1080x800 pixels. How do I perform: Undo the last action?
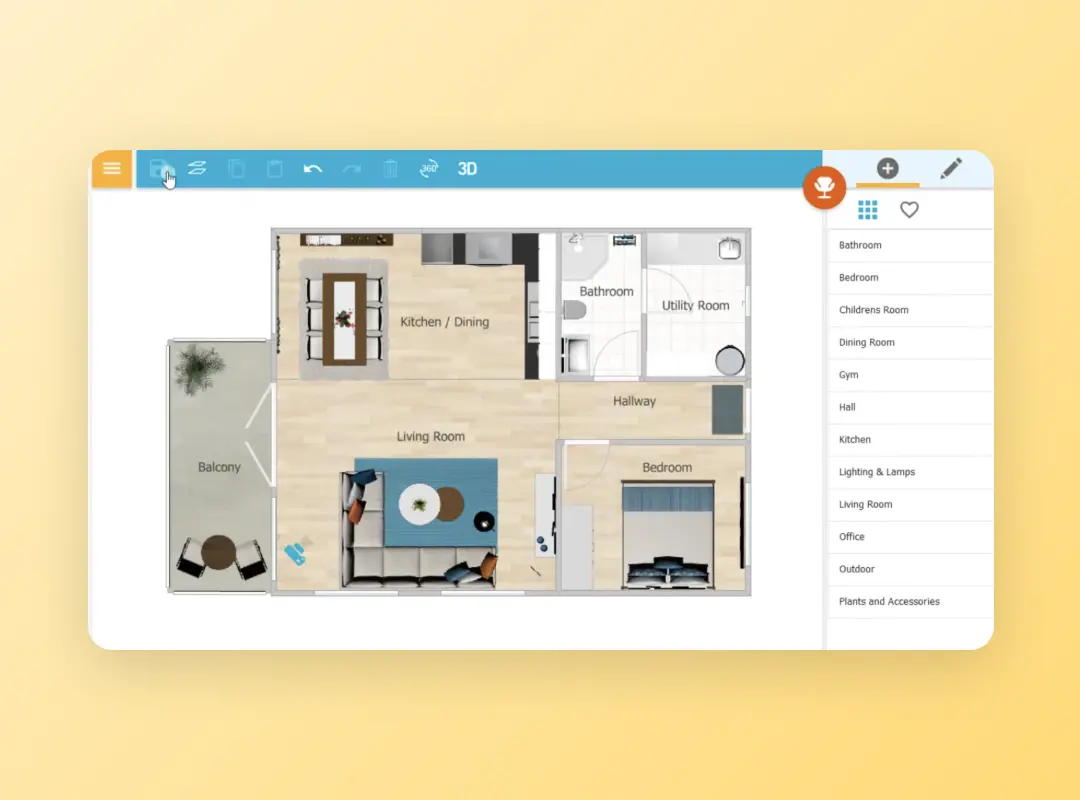coord(313,169)
